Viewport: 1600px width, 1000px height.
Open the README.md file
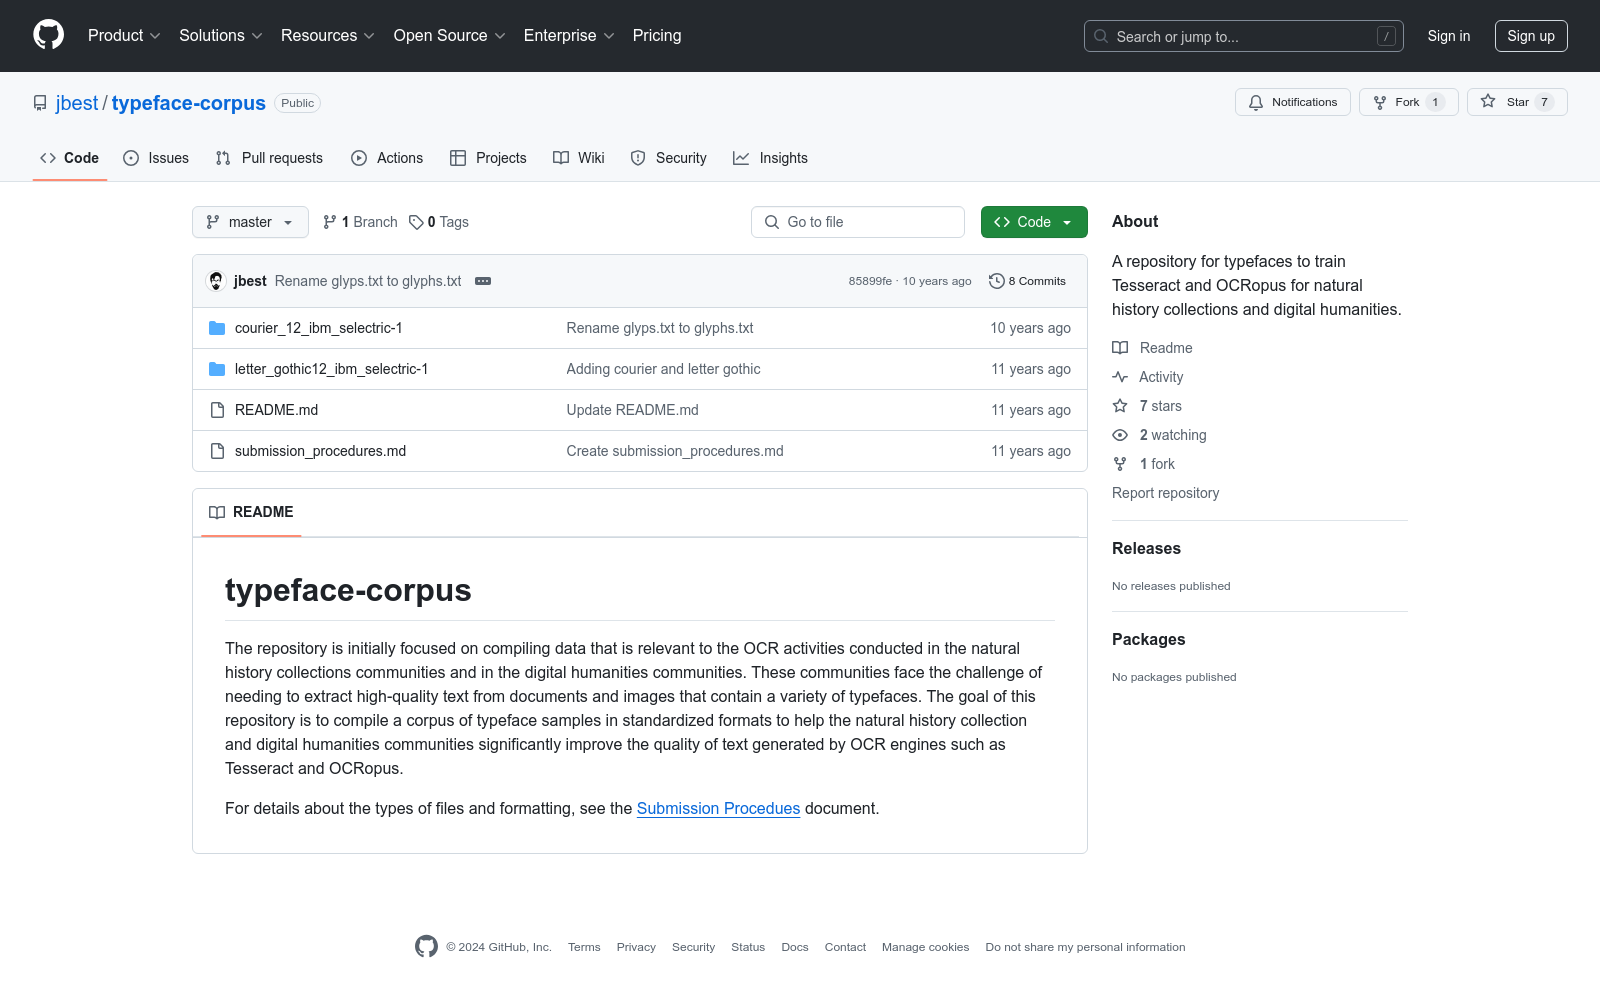pos(277,410)
